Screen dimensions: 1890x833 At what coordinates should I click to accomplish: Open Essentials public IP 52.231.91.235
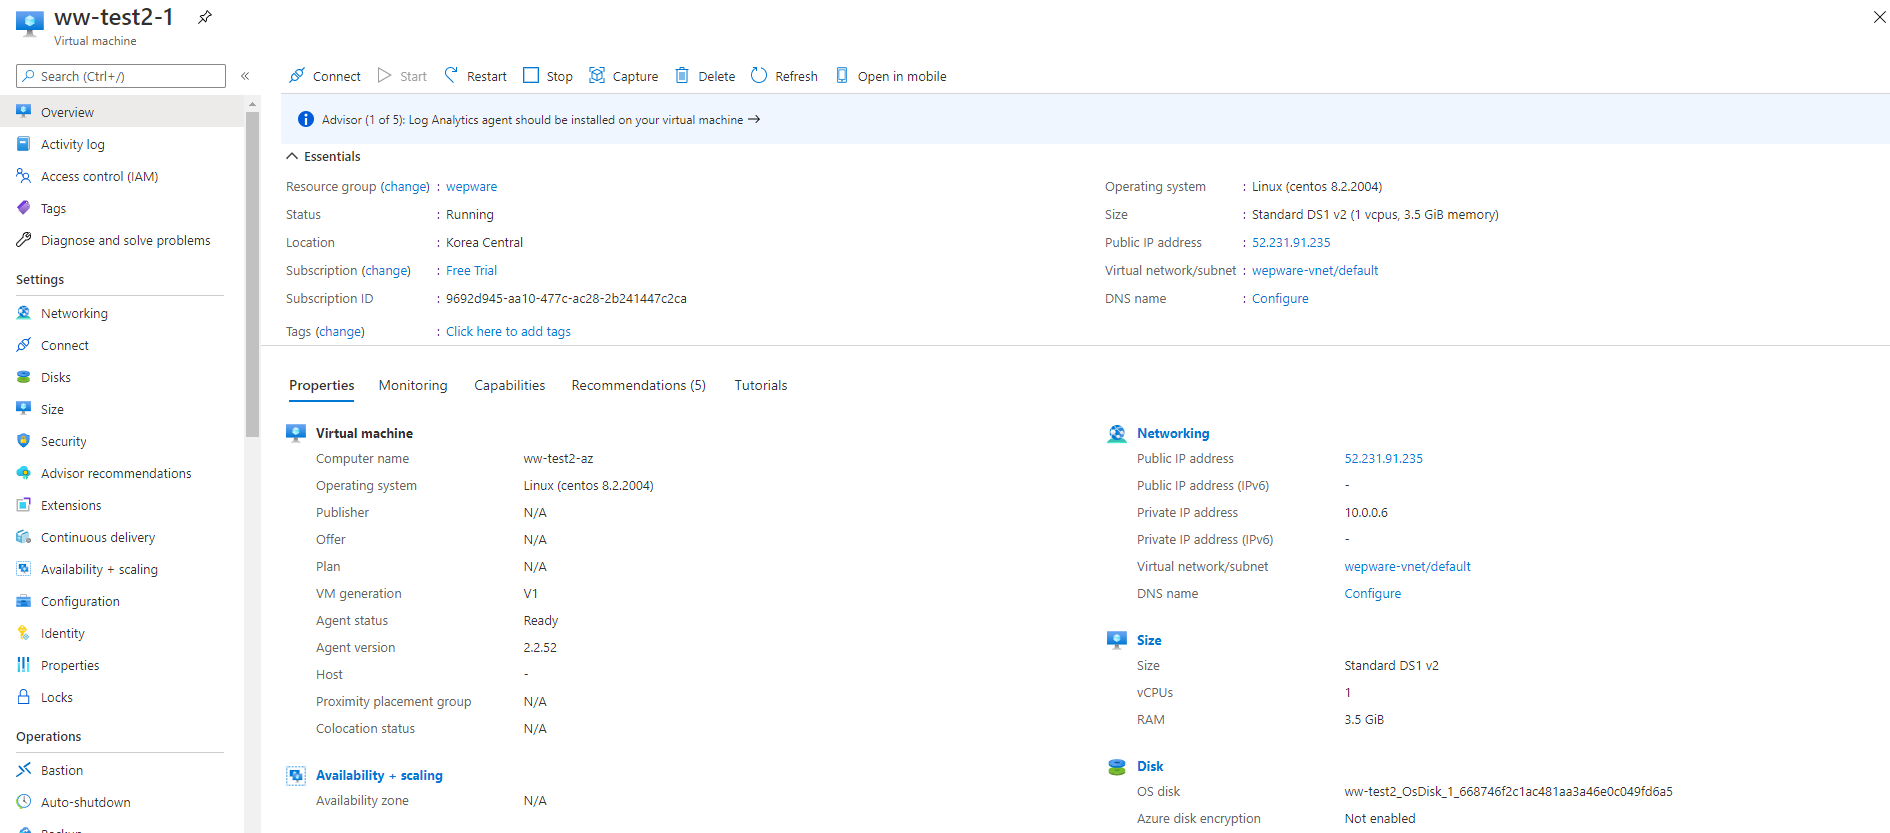[1291, 243]
